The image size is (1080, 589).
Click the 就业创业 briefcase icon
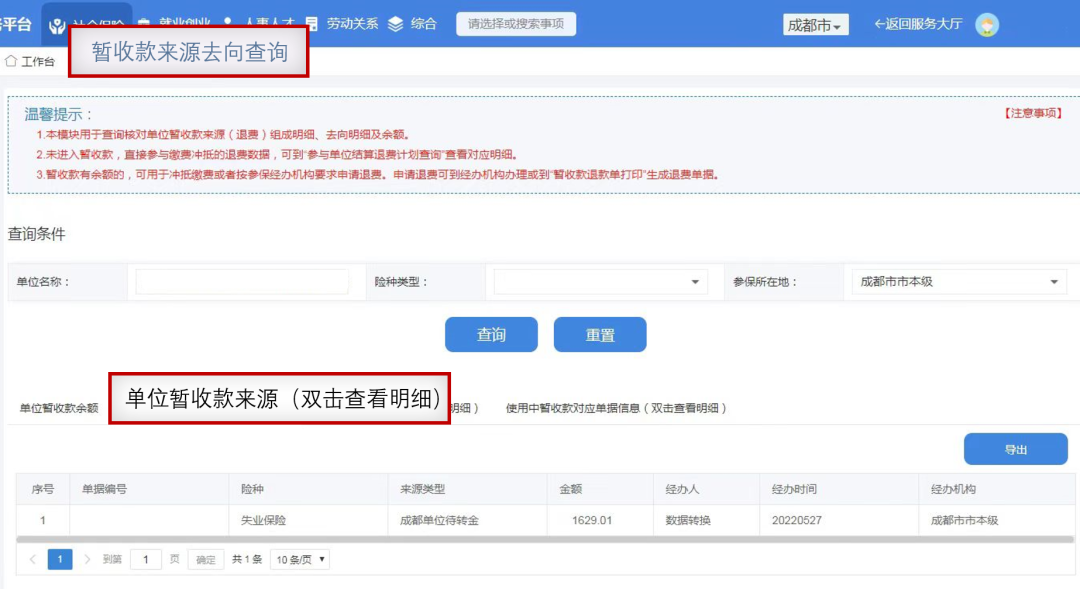coord(145,23)
